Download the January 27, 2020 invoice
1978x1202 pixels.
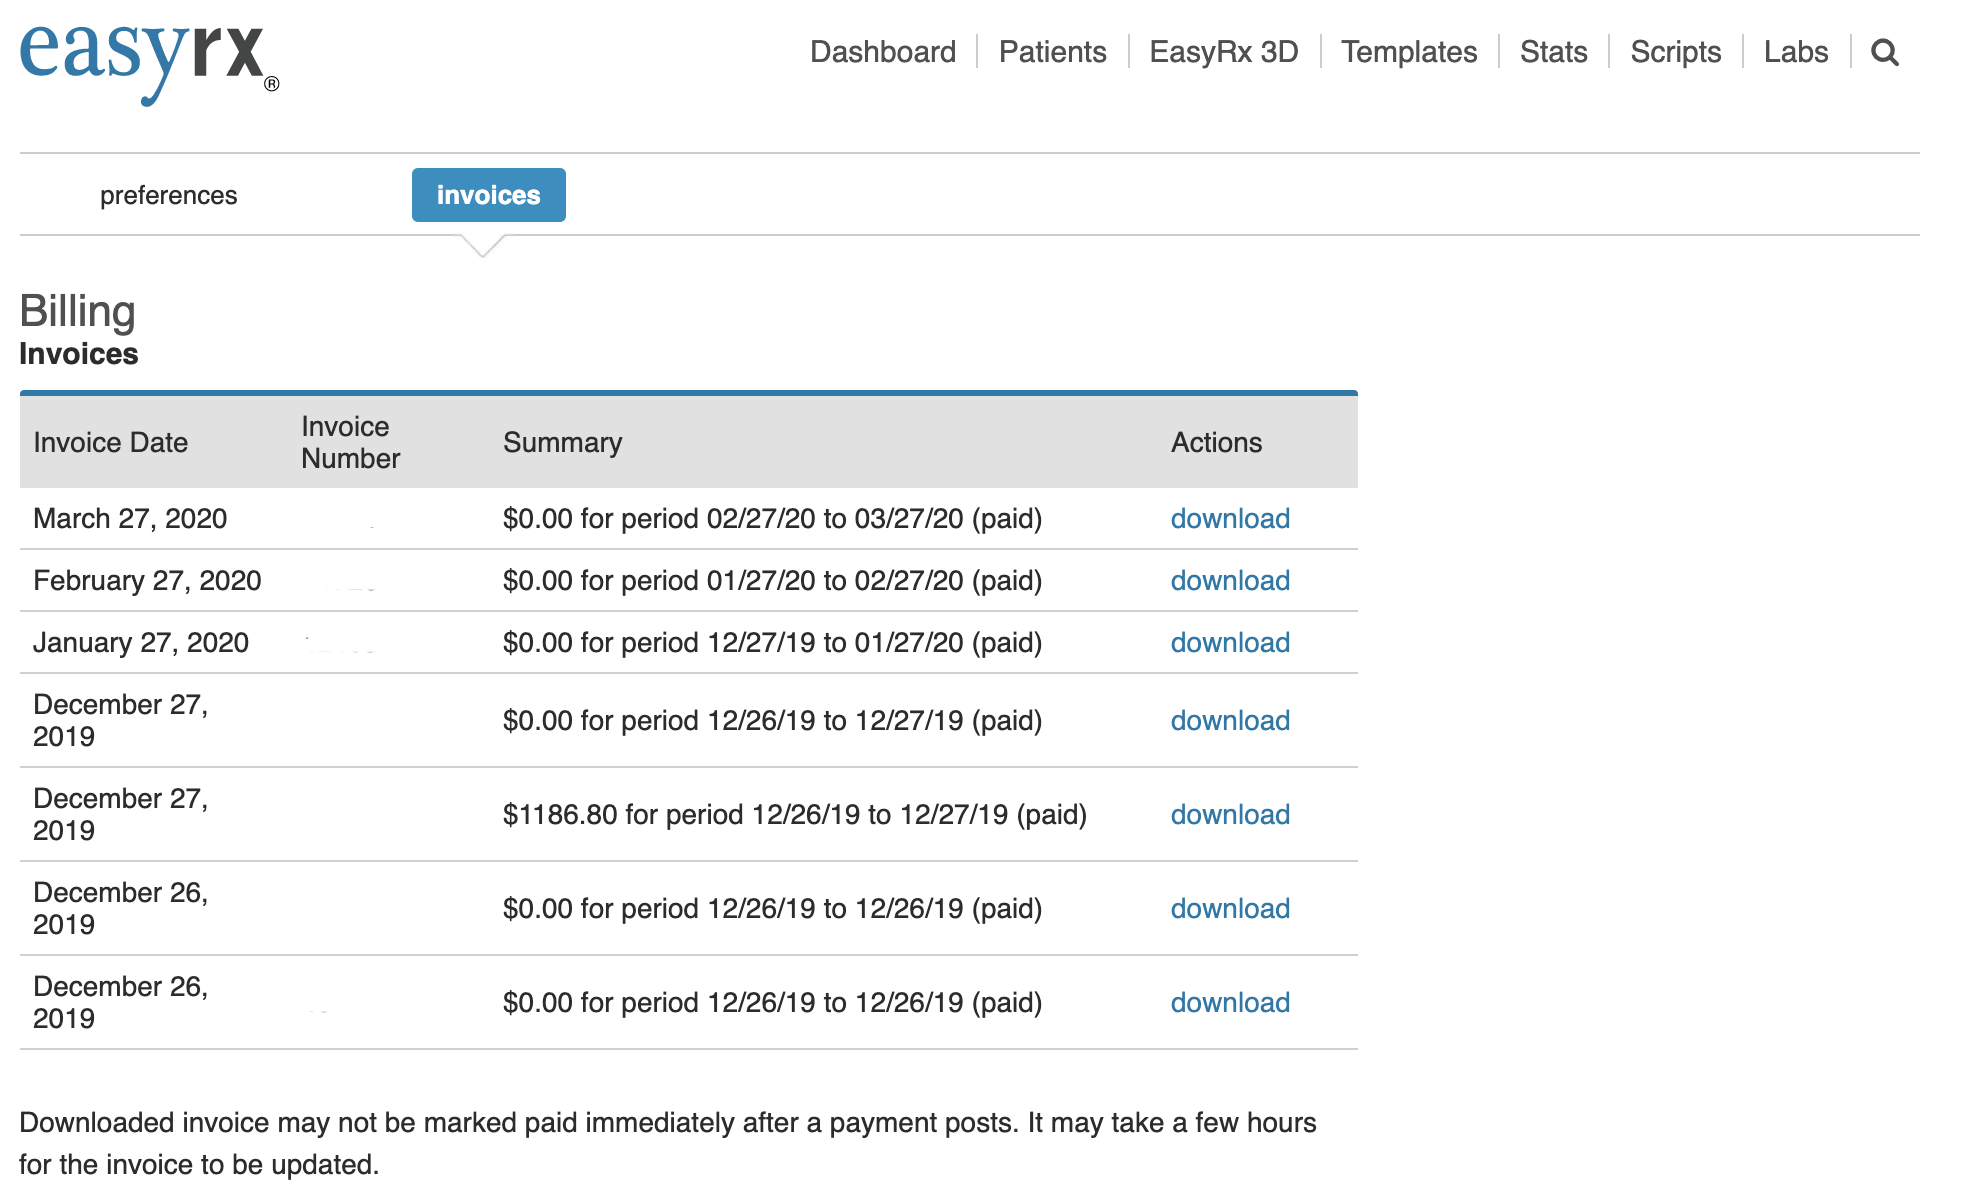tap(1229, 643)
